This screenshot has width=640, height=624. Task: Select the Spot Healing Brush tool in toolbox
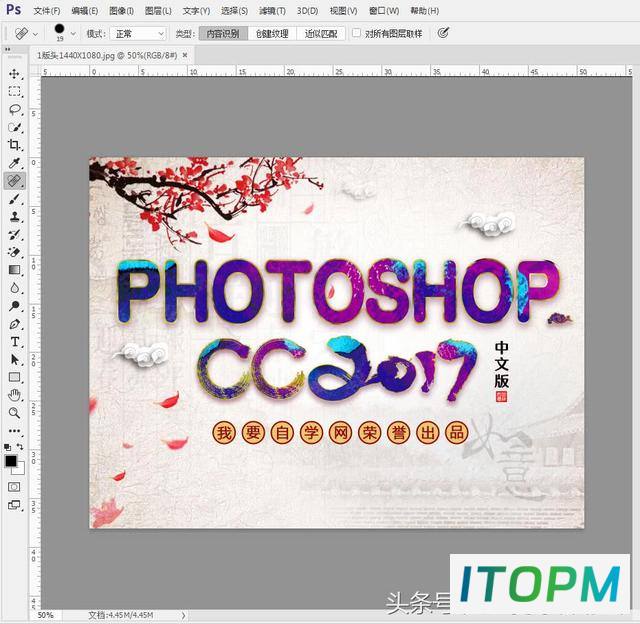[x=15, y=181]
